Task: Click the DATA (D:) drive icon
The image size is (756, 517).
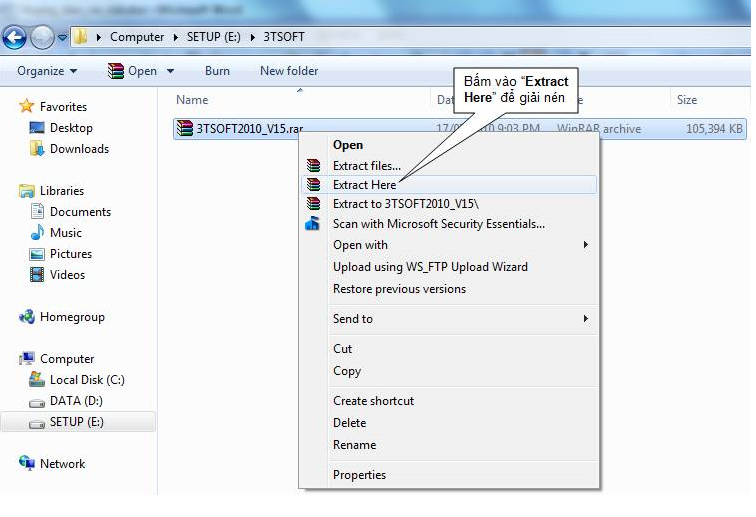Action: tap(37, 402)
